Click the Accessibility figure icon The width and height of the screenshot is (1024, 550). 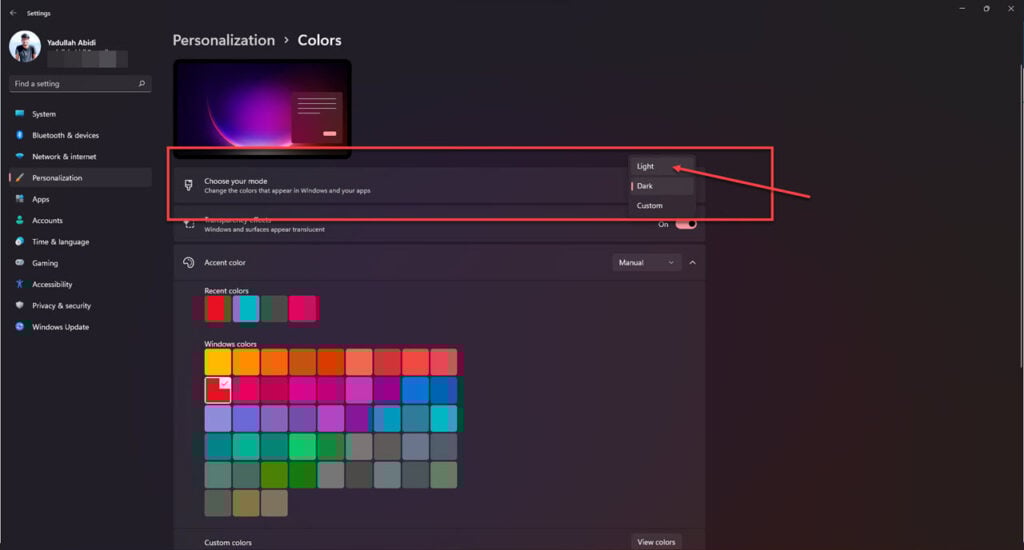pos(20,284)
